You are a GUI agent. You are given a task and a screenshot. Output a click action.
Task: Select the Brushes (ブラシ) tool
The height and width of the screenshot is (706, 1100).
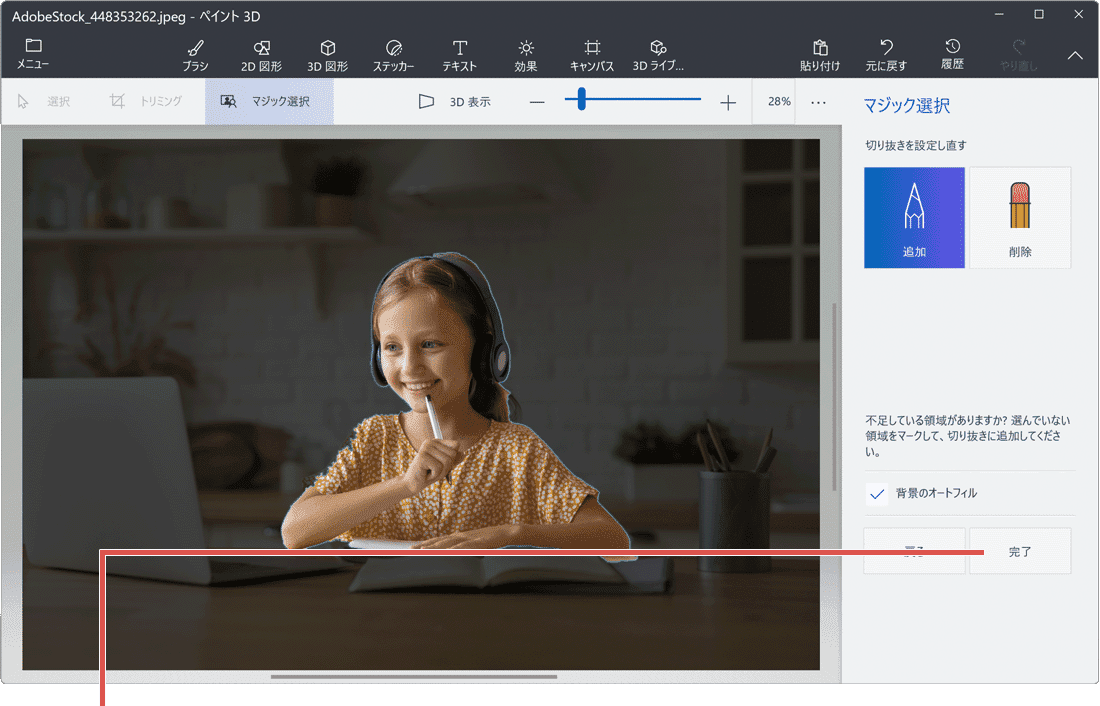[x=195, y=55]
